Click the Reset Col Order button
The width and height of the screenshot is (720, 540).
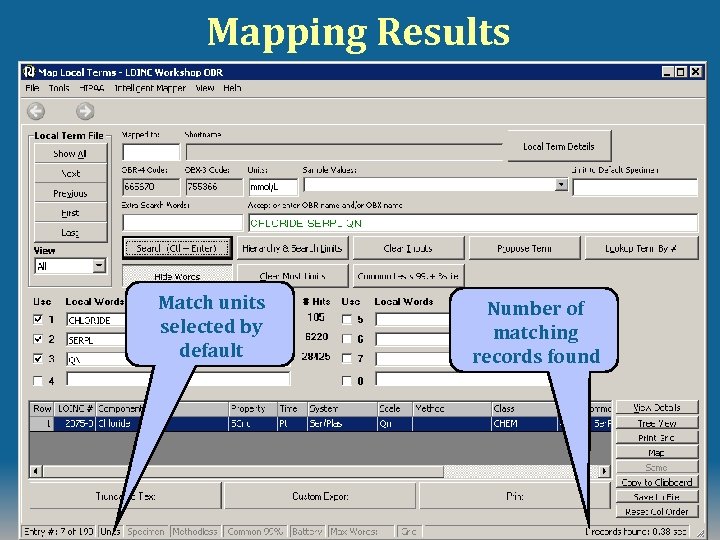pyautogui.click(x=657, y=512)
